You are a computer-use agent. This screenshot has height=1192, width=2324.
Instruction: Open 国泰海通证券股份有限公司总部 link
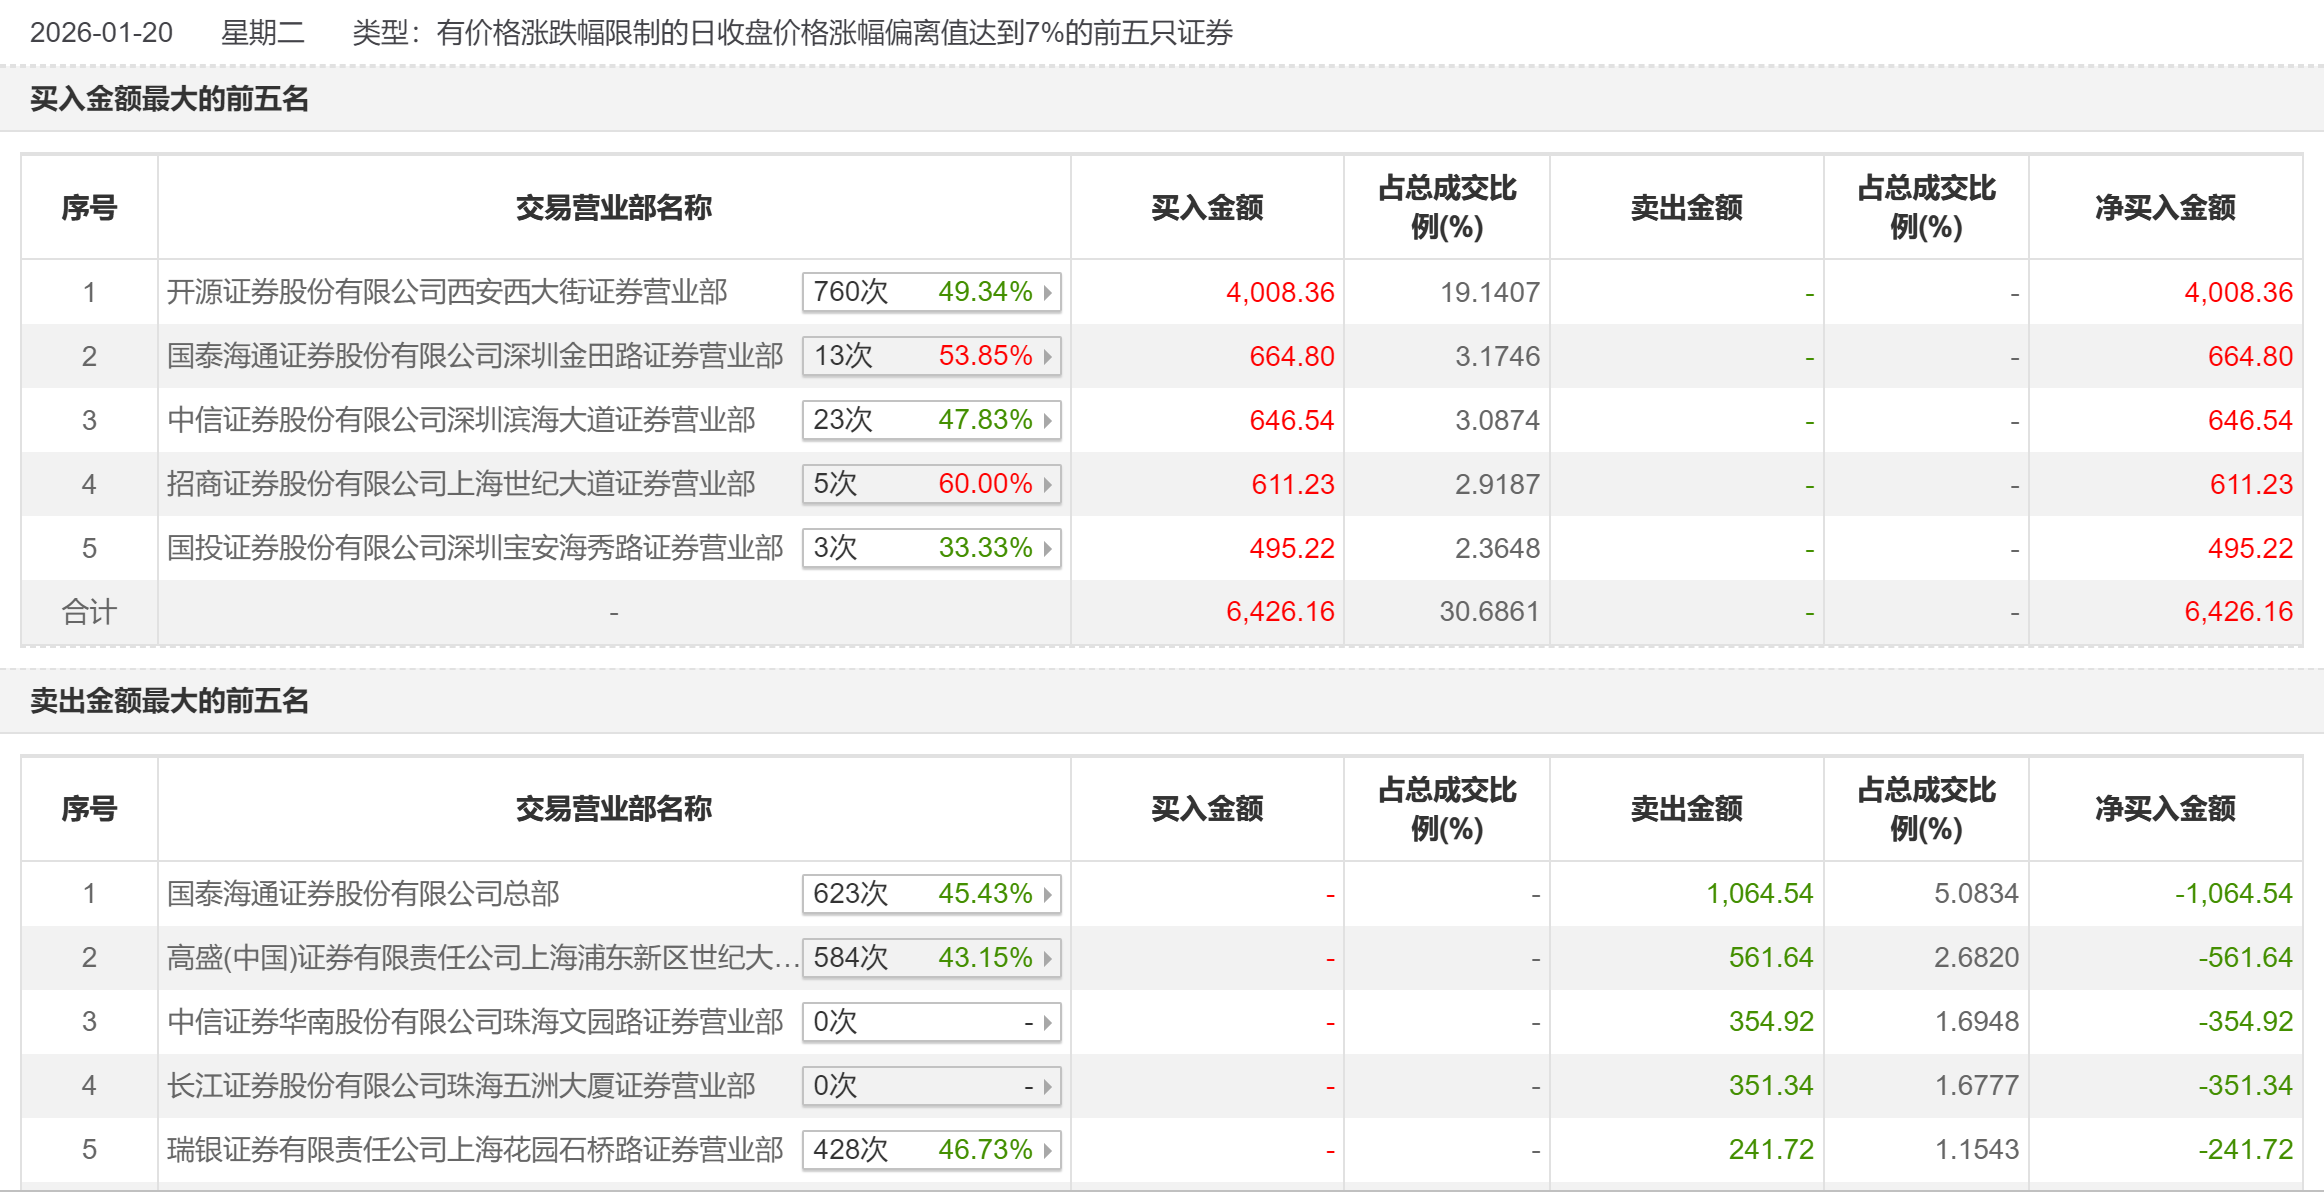363,894
